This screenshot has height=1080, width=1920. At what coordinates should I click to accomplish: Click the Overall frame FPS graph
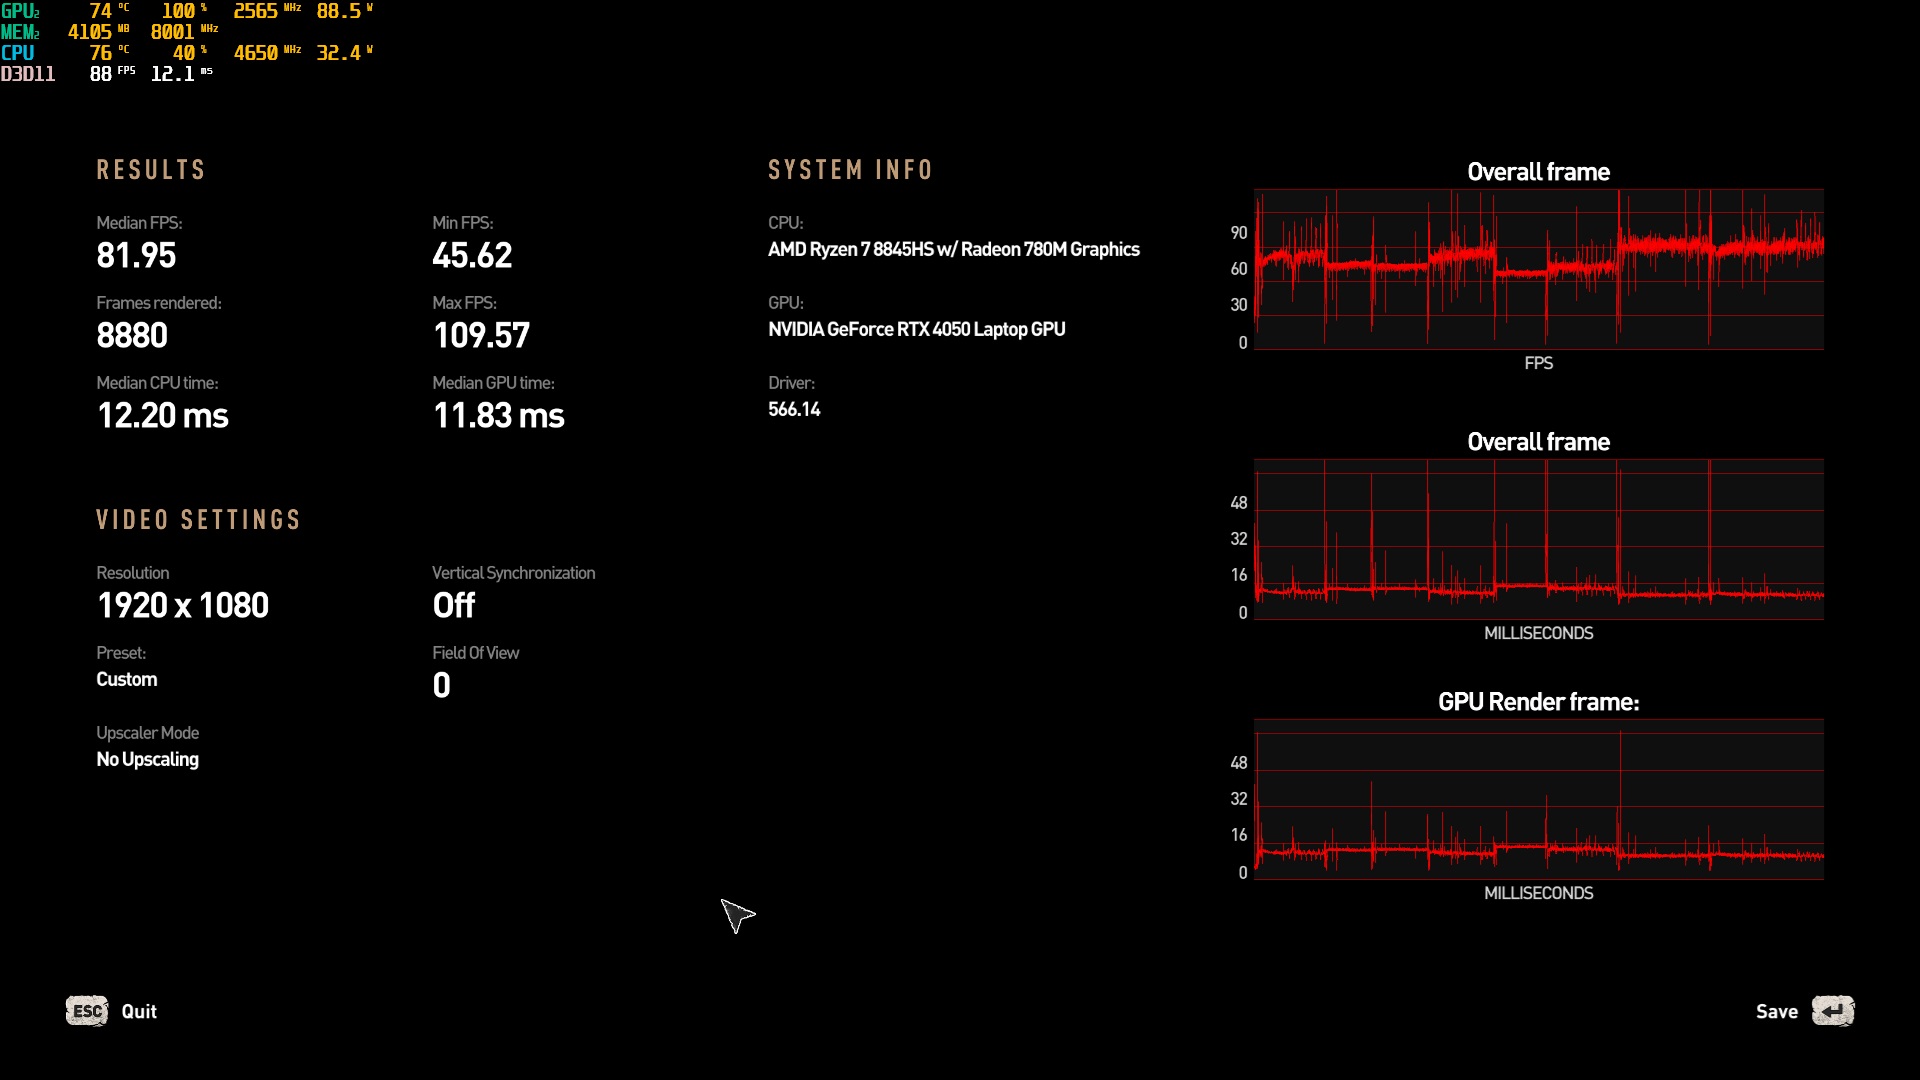point(1538,269)
